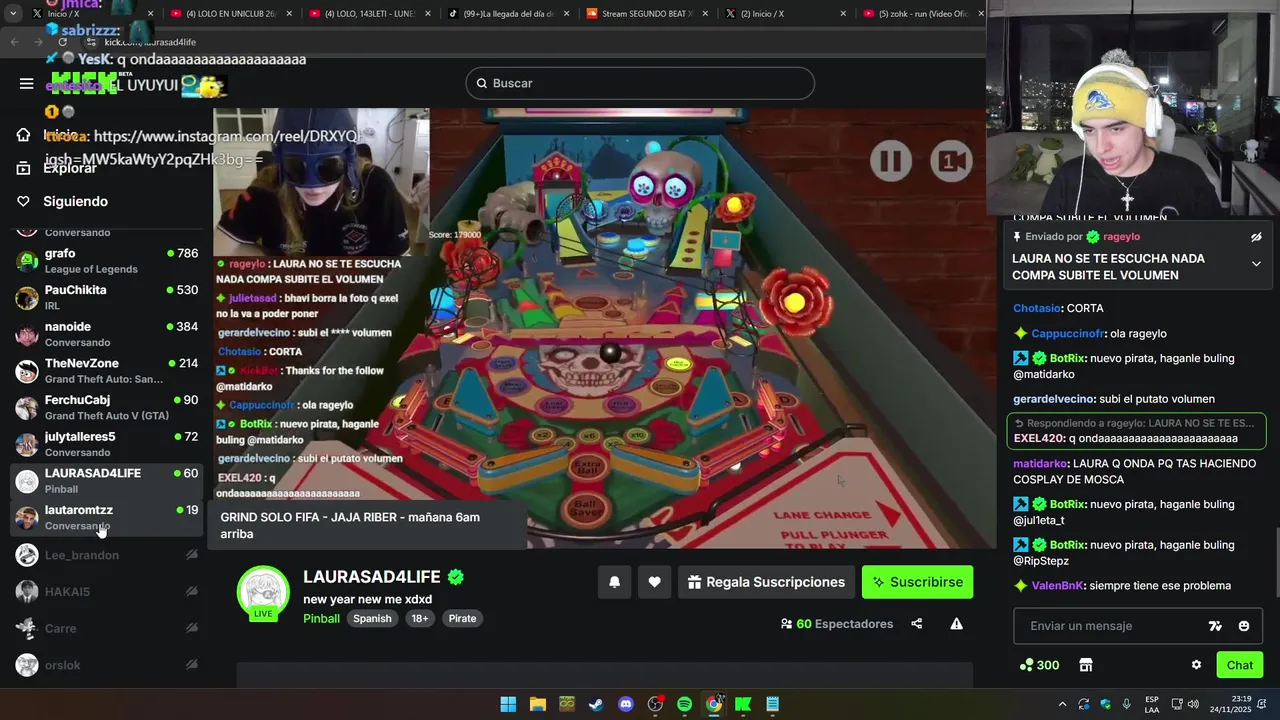Open chat settings gear icon
The image size is (1280, 720).
pos(1196,665)
